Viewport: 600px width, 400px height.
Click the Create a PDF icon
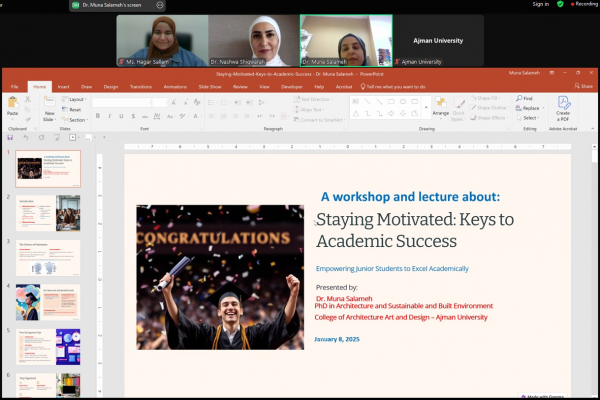coord(563,105)
